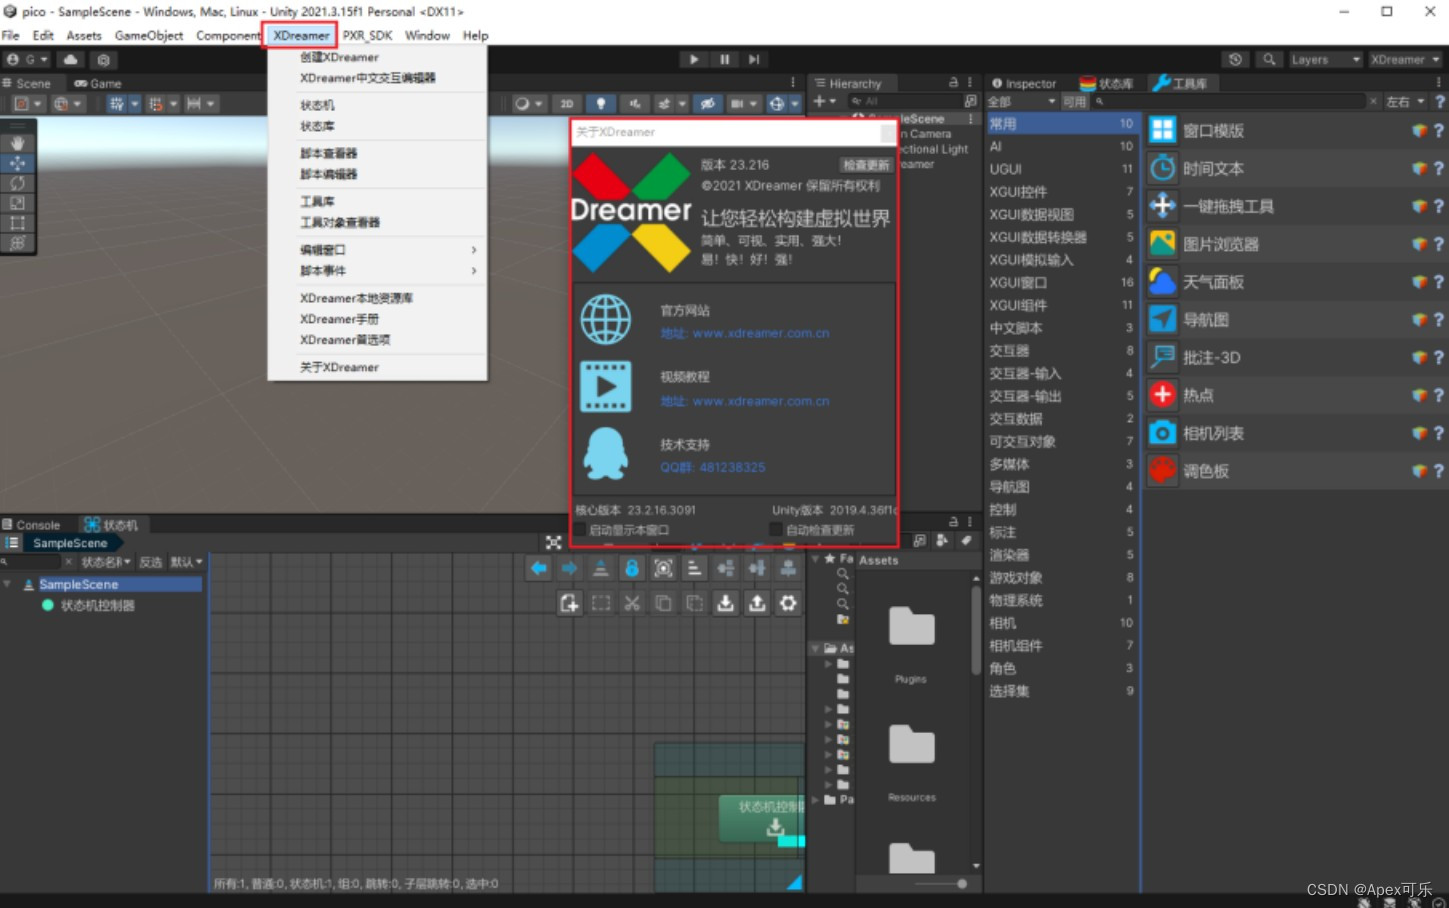Click the globe icon for 官方网站

(x=606, y=320)
